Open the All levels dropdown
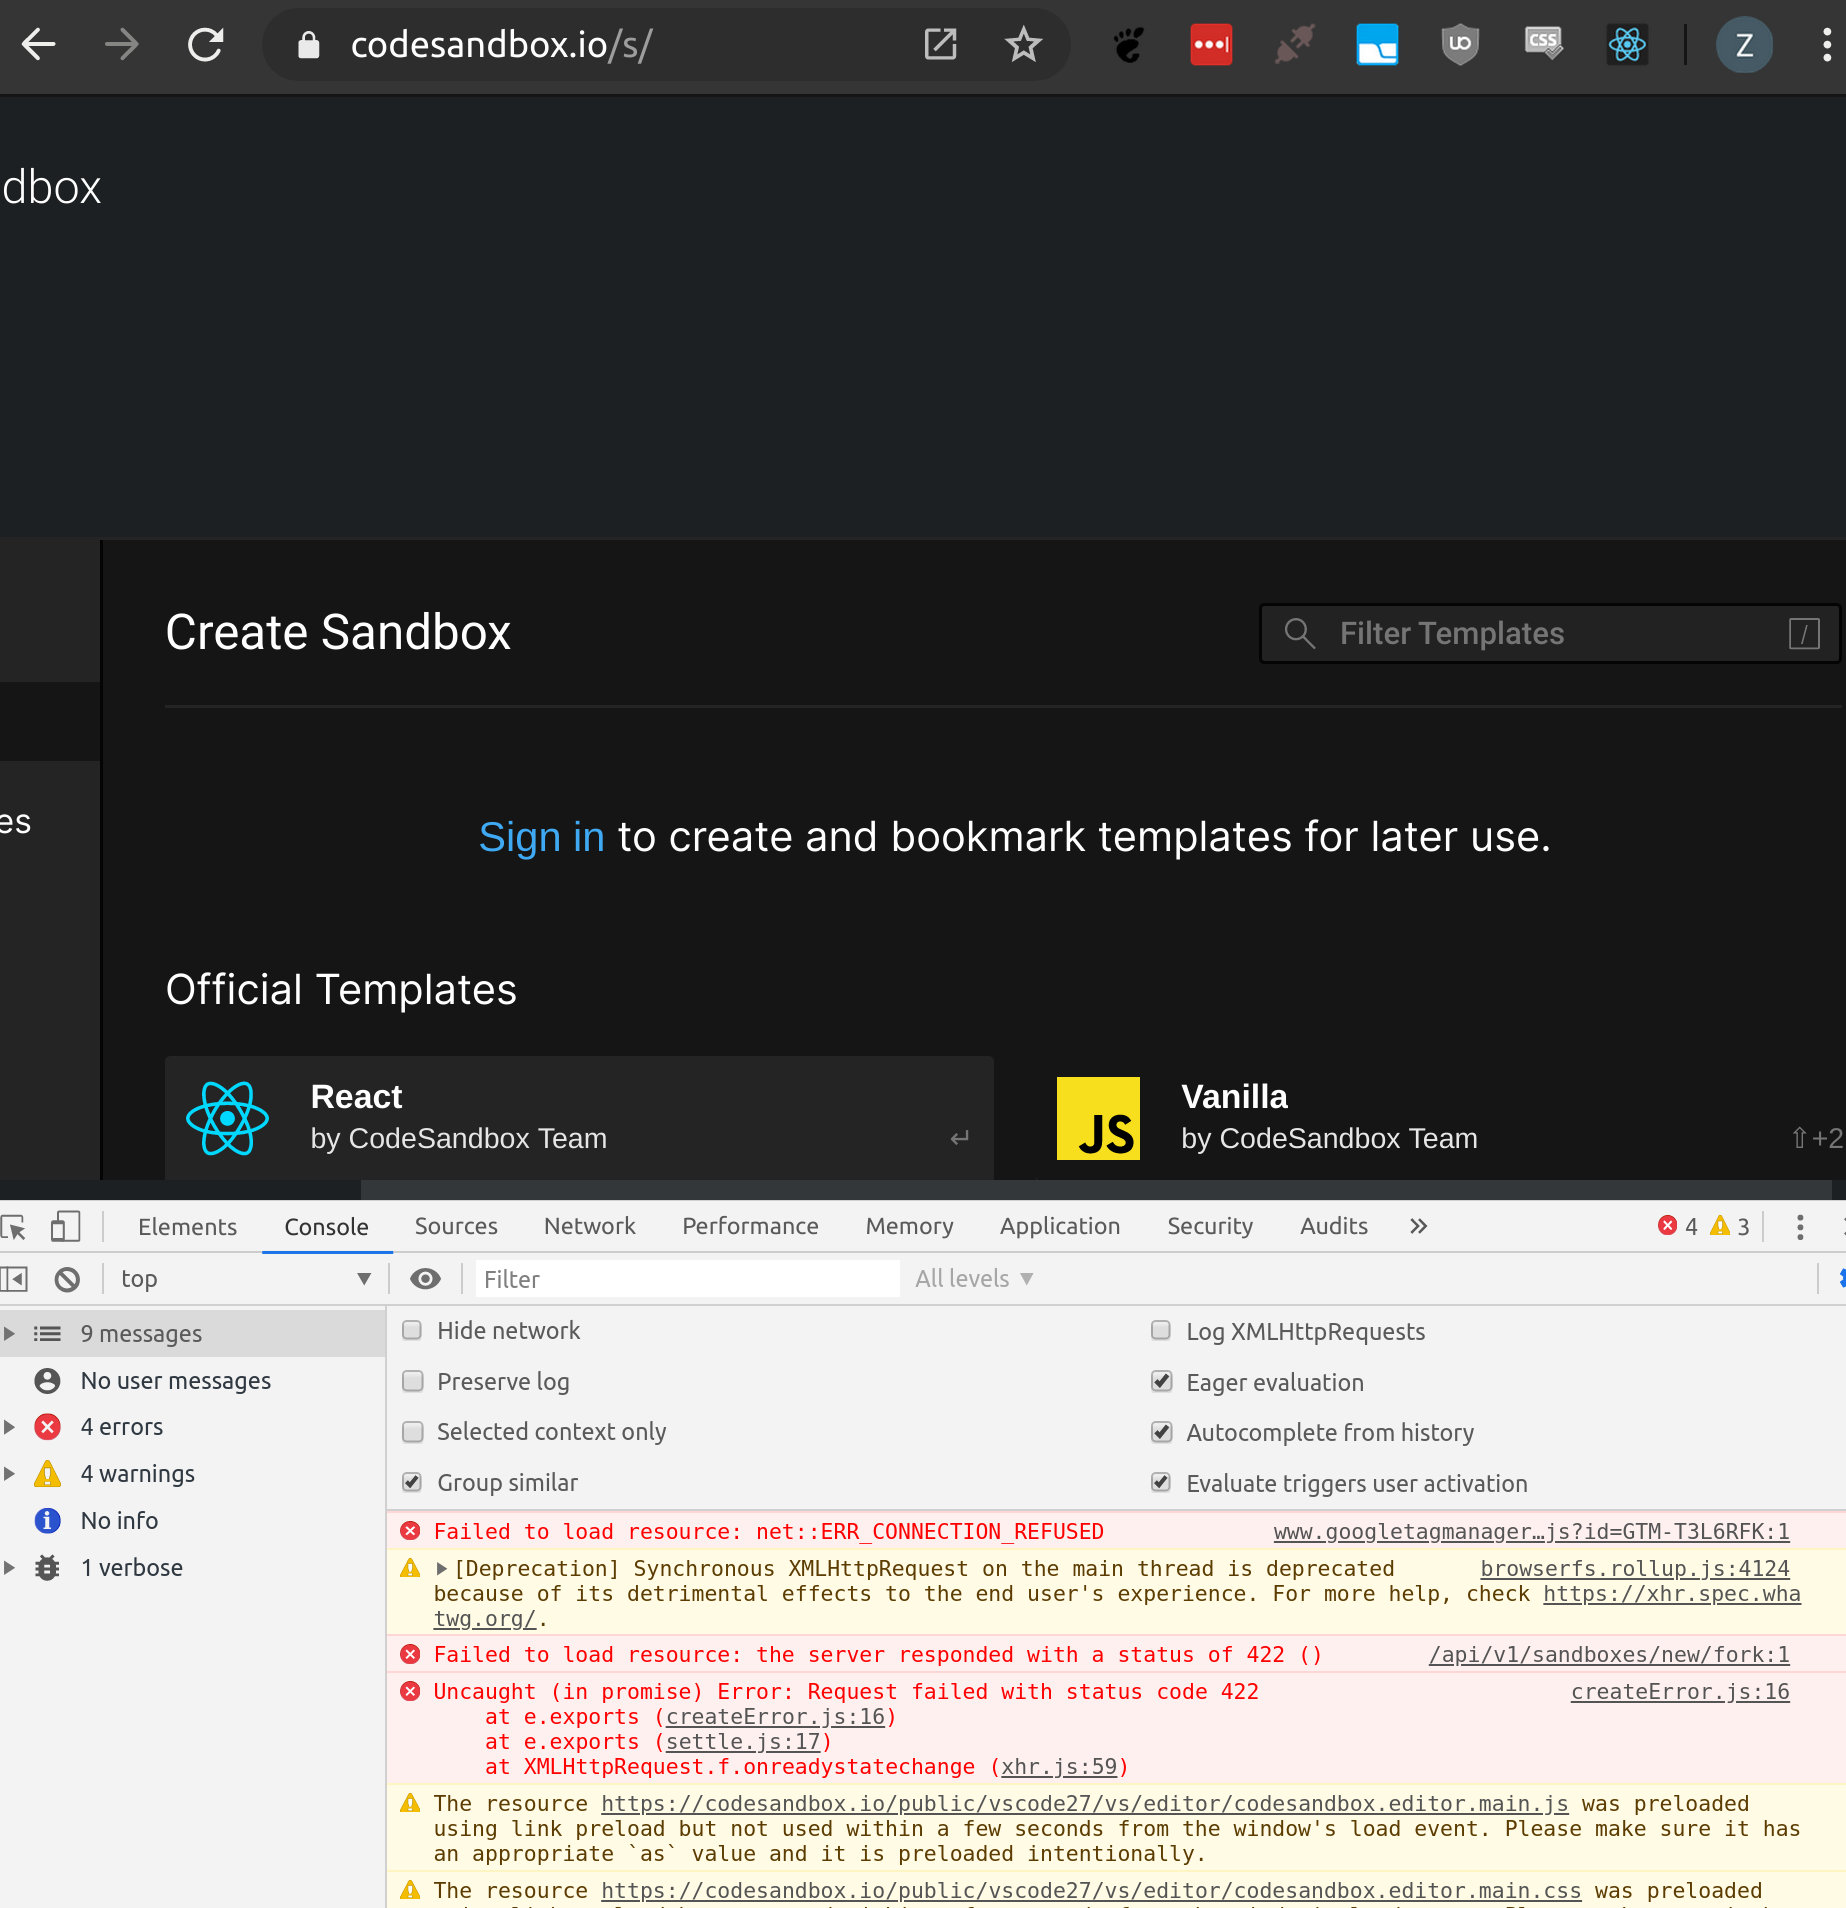This screenshot has width=1846, height=1908. [x=974, y=1279]
